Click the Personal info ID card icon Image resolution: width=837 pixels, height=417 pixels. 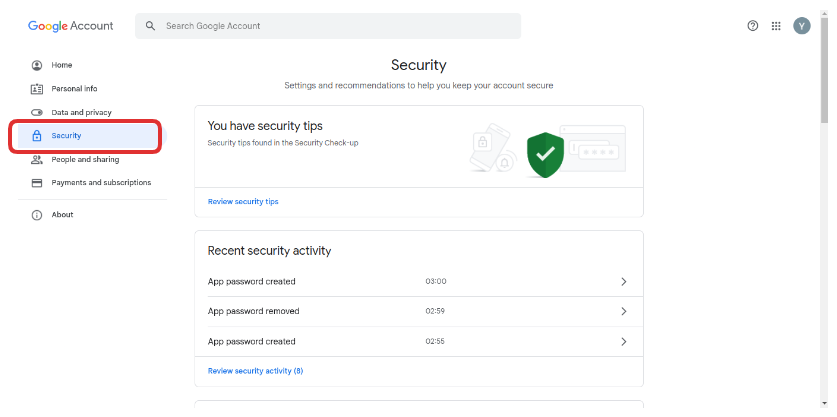[37, 89]
